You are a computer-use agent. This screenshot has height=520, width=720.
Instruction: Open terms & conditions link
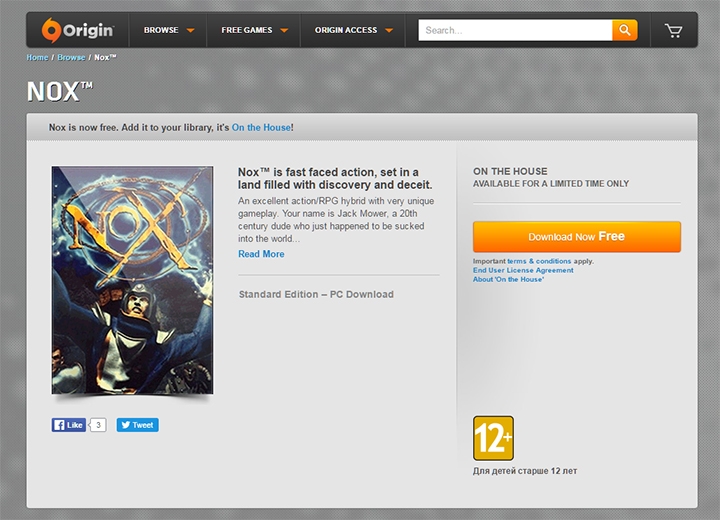tap(539, 261)
